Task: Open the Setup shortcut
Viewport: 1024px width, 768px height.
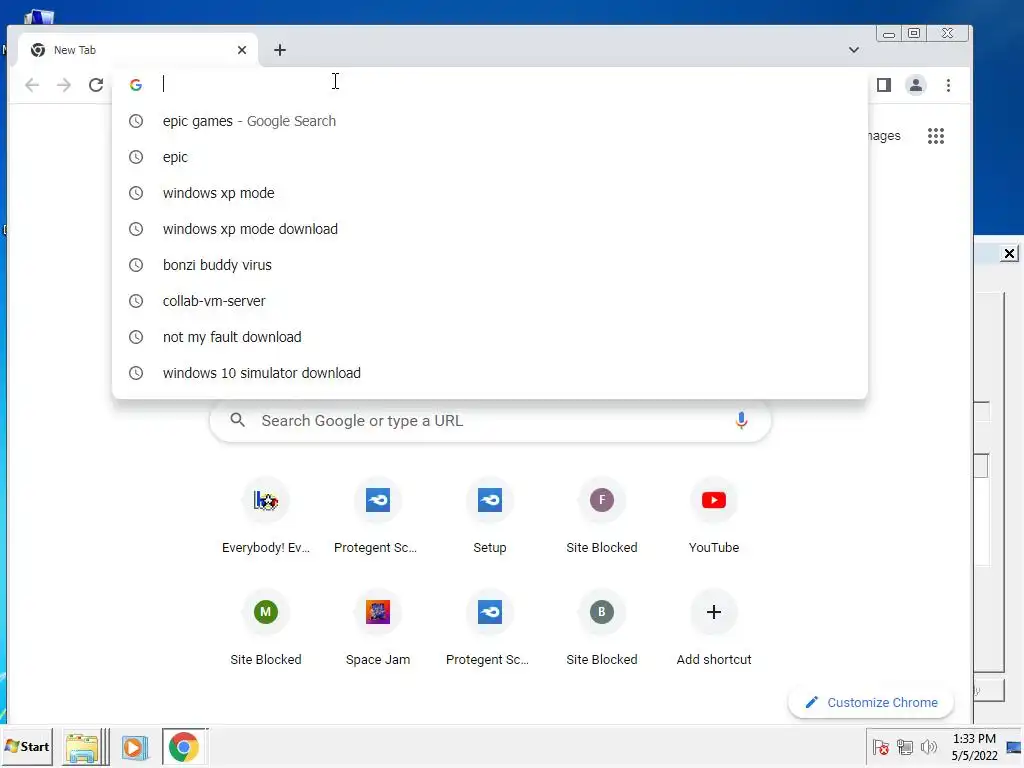Action: [490, 517]
